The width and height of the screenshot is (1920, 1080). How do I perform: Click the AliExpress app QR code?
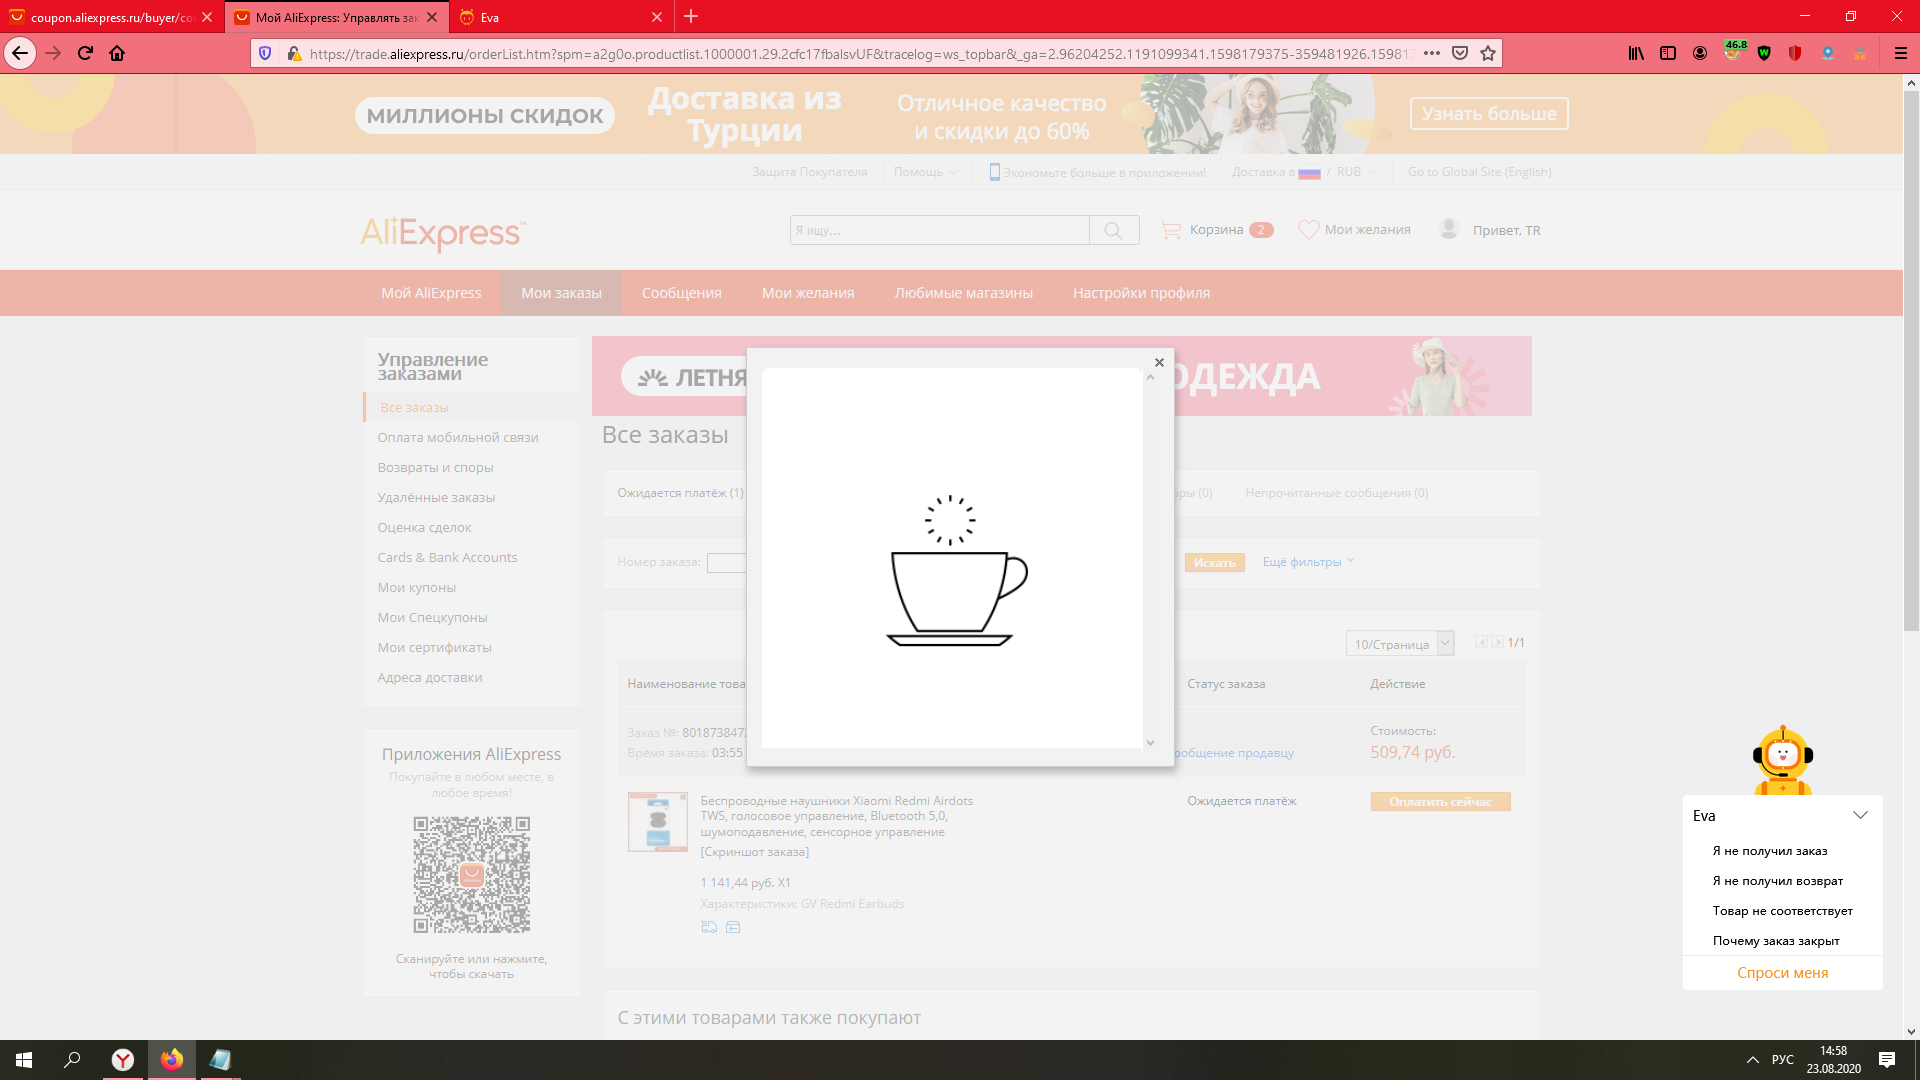pyautogui.click(x=472, y=875)
